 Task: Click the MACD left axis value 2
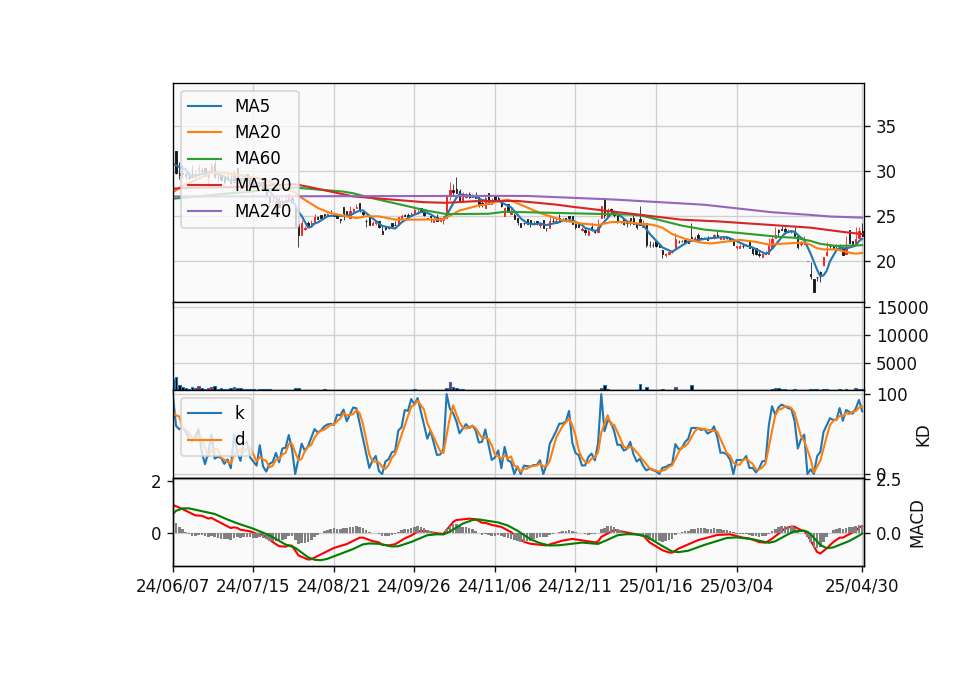pyautogui.click(x=156, y=482)
